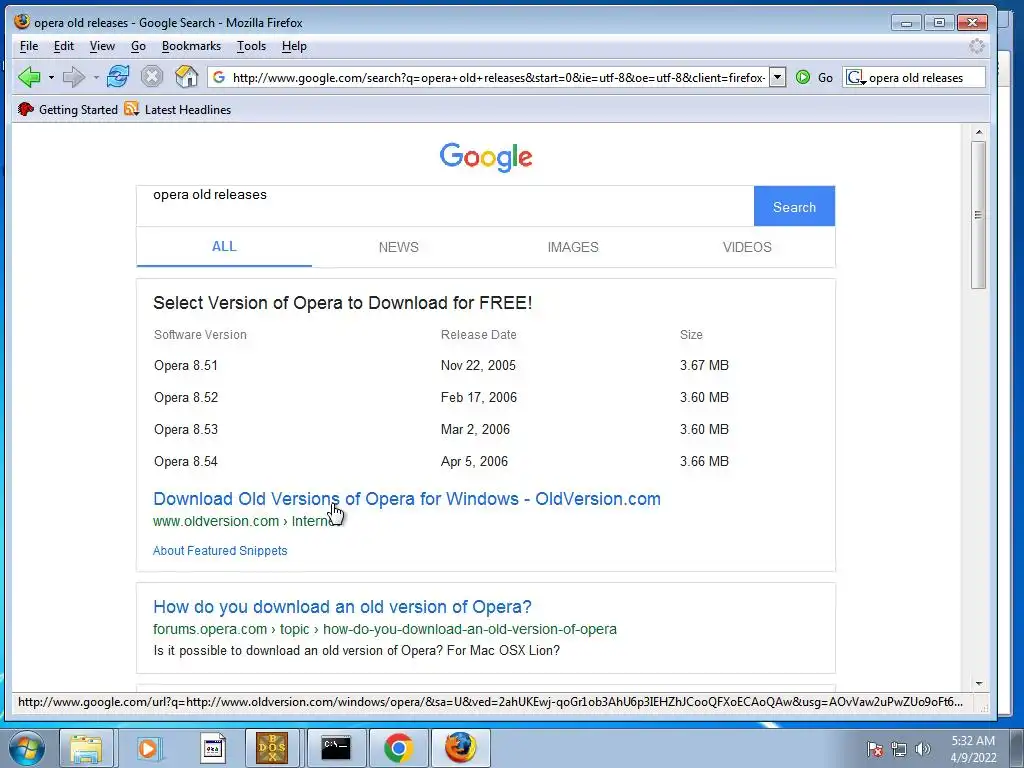
Task: Click the page scrollbar up arrow
Action: click(978, 132)
